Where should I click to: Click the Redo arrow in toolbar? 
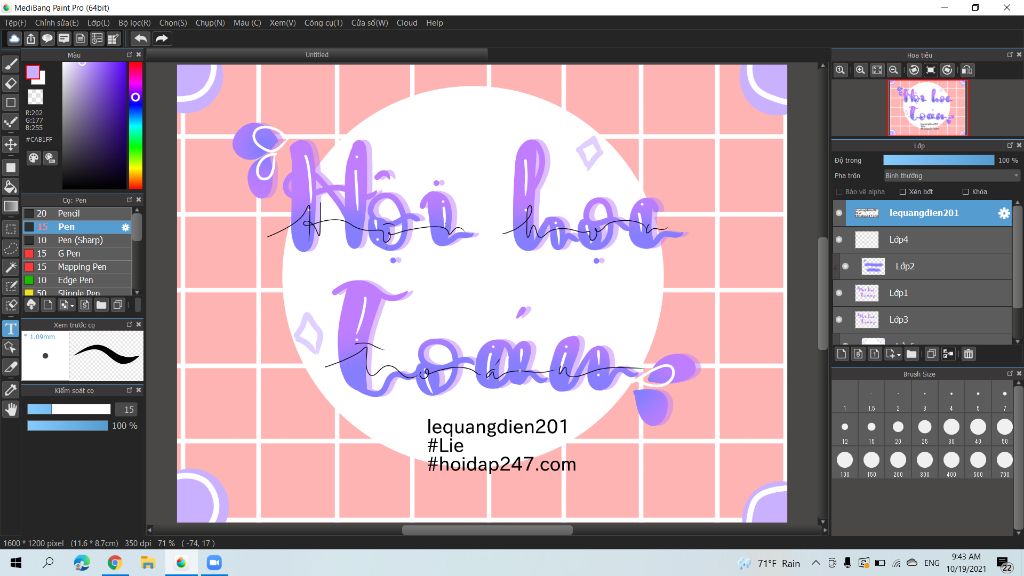161,39
